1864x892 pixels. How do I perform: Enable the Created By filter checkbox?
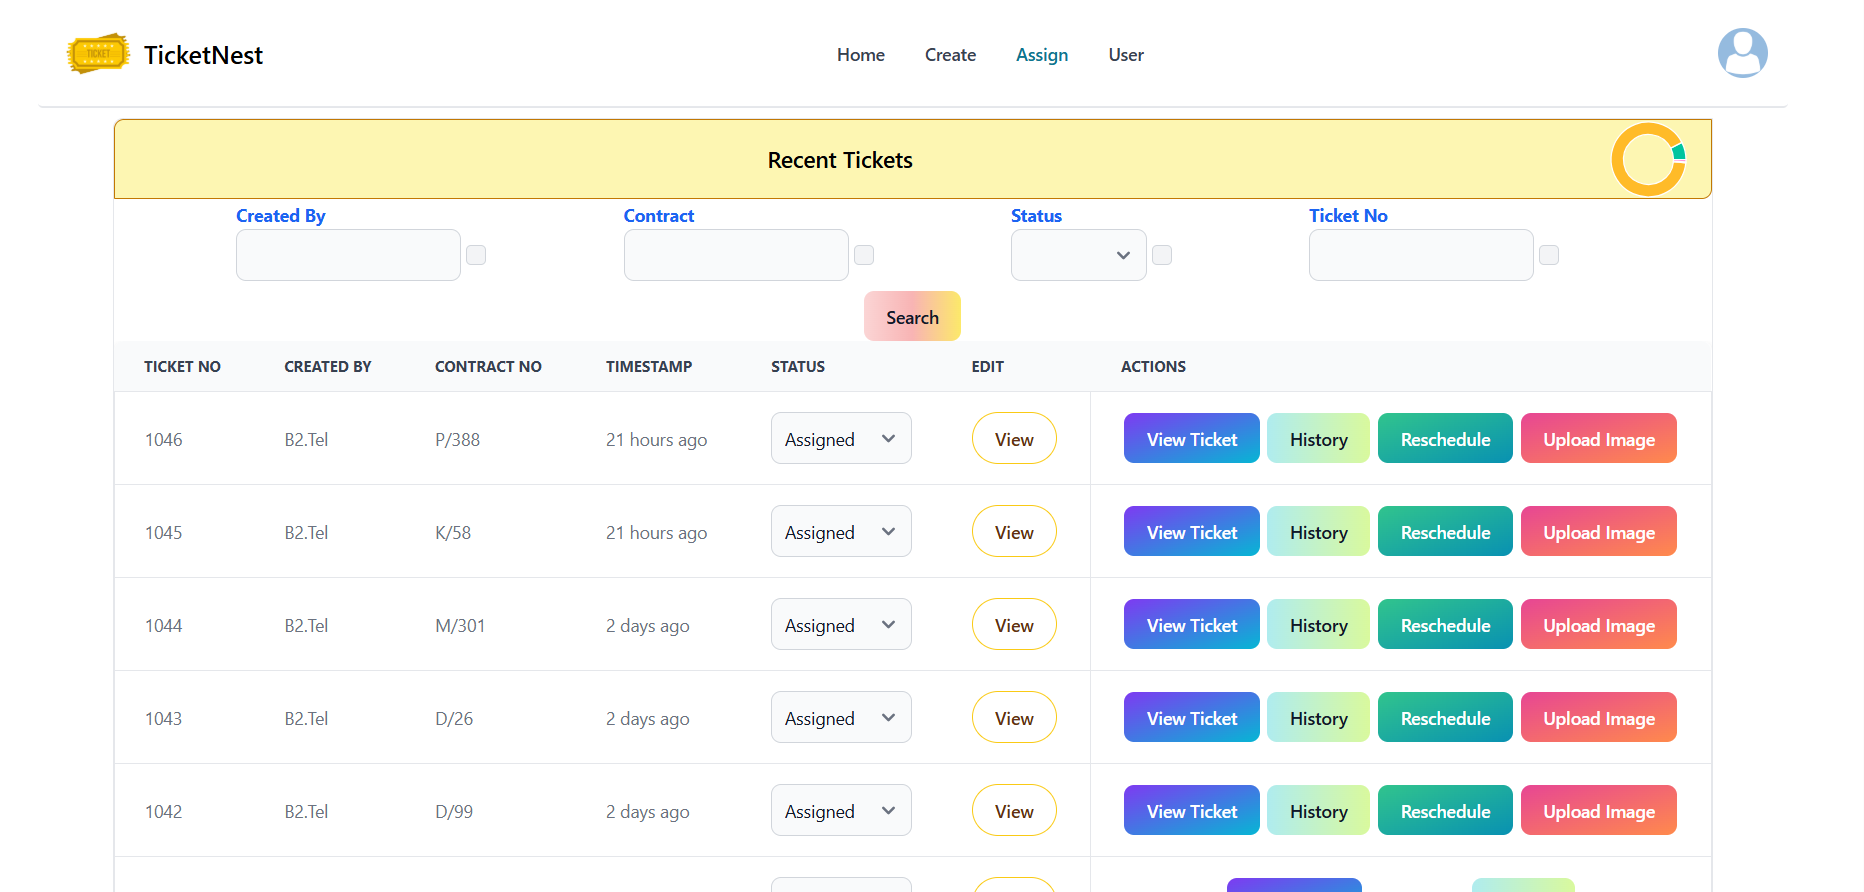tap(476, 255)
